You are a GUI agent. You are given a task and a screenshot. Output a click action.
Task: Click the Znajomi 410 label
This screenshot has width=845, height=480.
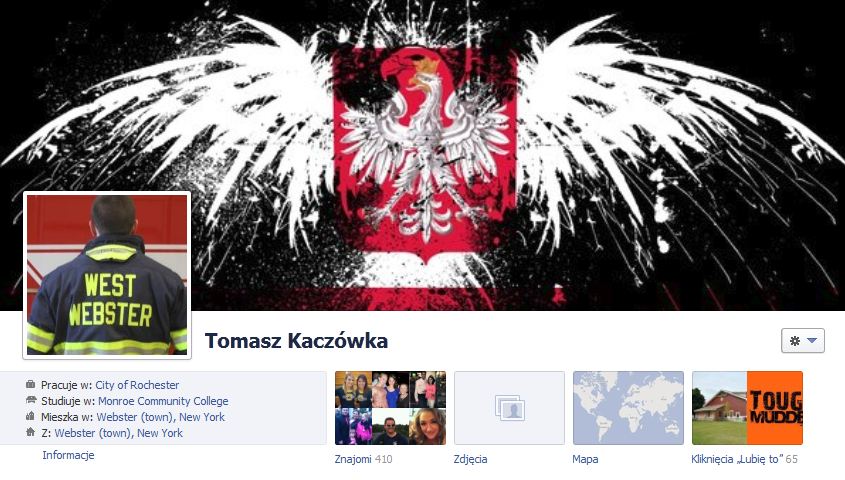363,459
